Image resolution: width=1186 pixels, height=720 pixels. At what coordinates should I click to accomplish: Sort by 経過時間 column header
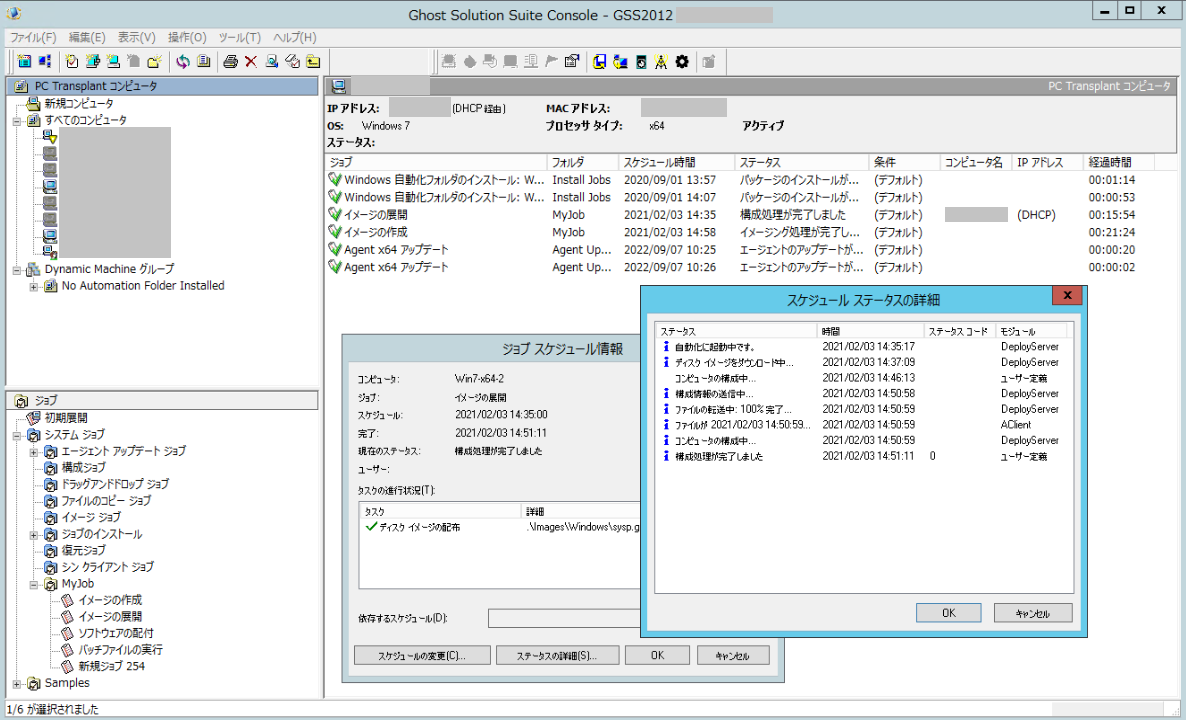[1119, 163]
